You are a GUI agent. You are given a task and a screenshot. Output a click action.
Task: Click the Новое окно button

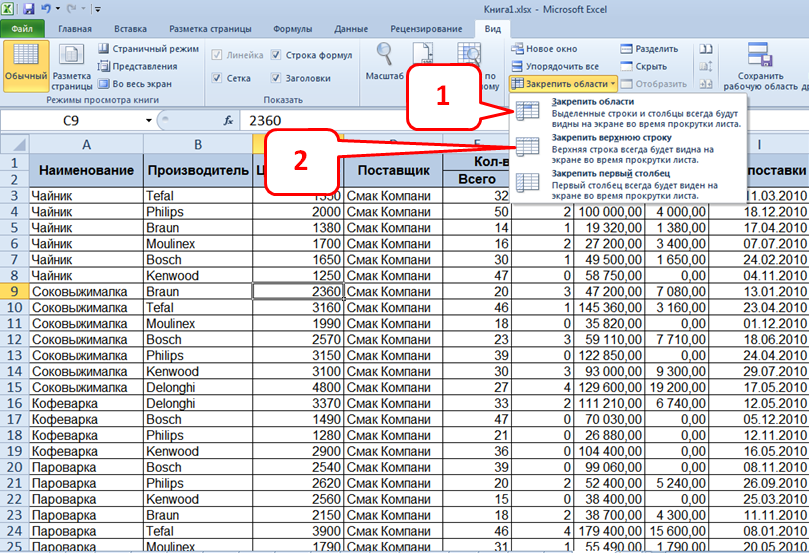tap(543, 48)
